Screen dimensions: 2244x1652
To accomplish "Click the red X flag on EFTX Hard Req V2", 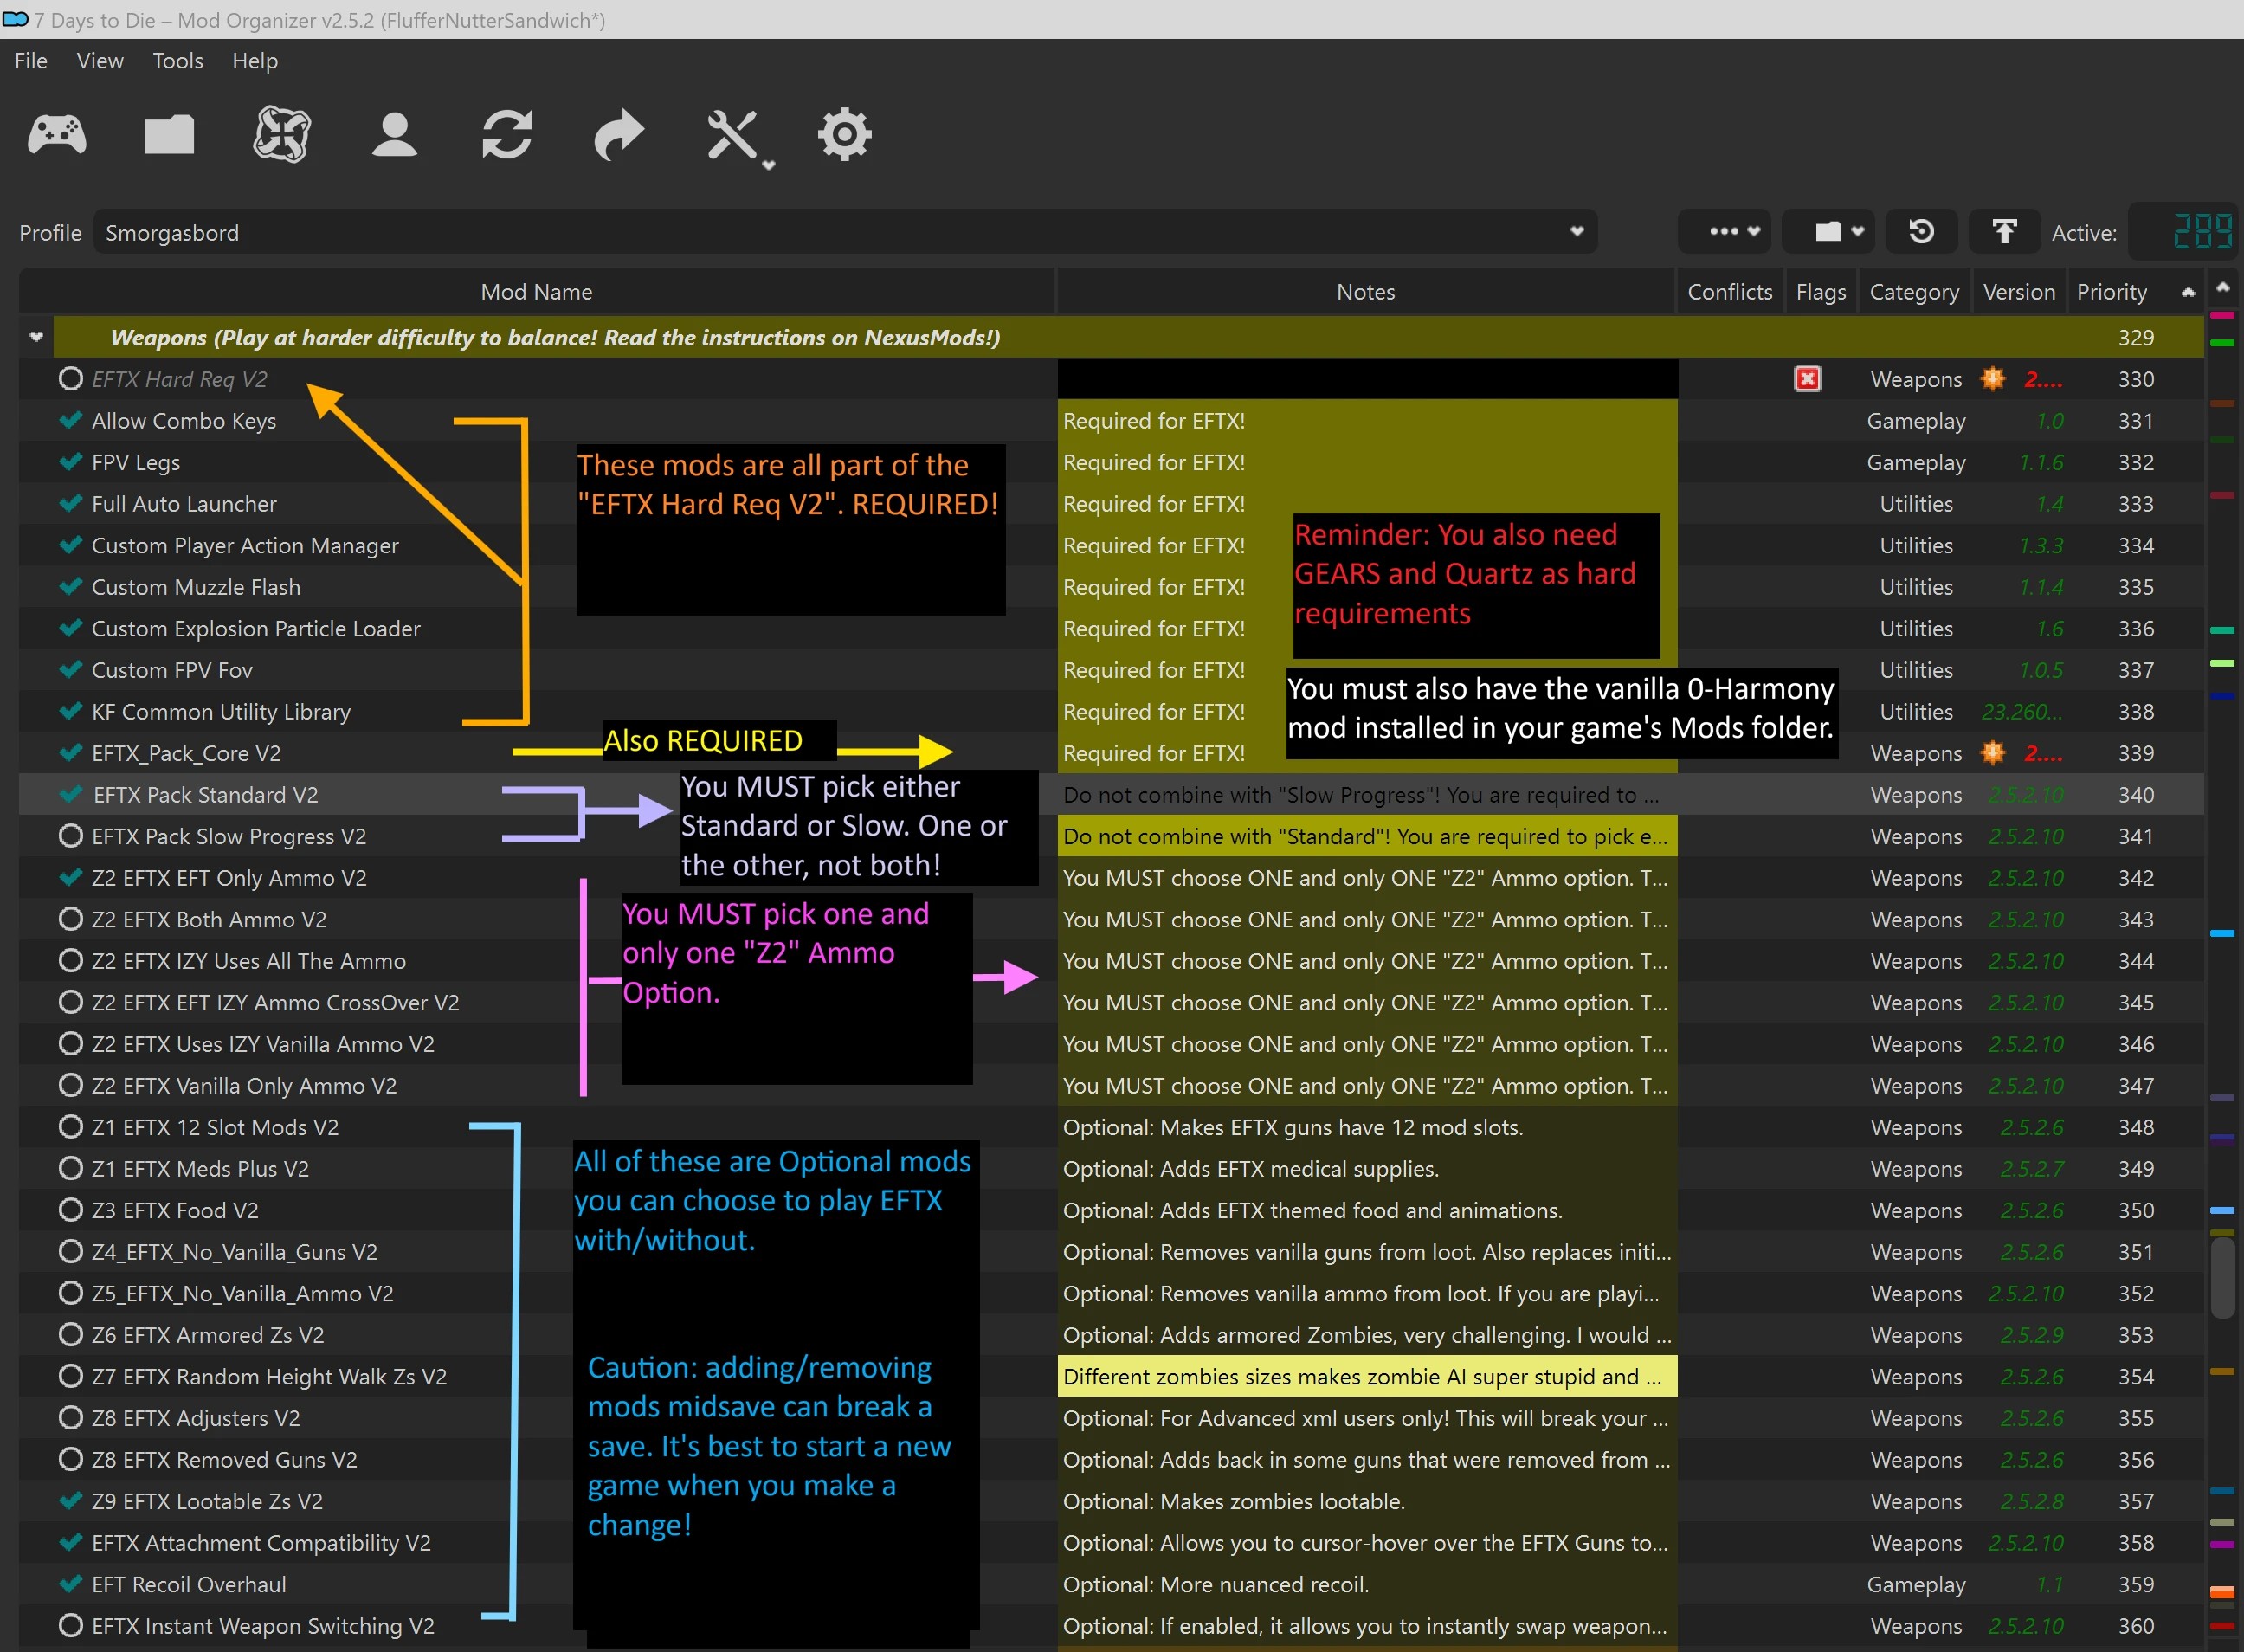I will click(1807, 379).
